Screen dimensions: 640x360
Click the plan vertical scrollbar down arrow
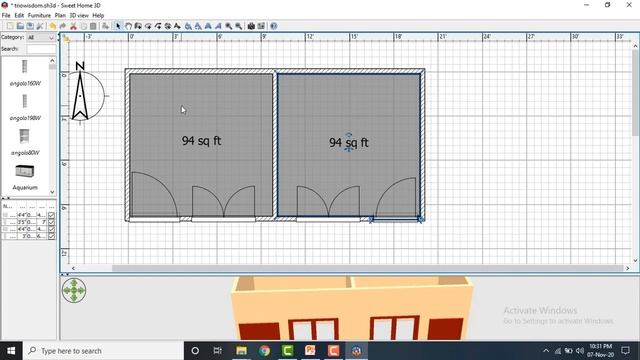(636, 260)
